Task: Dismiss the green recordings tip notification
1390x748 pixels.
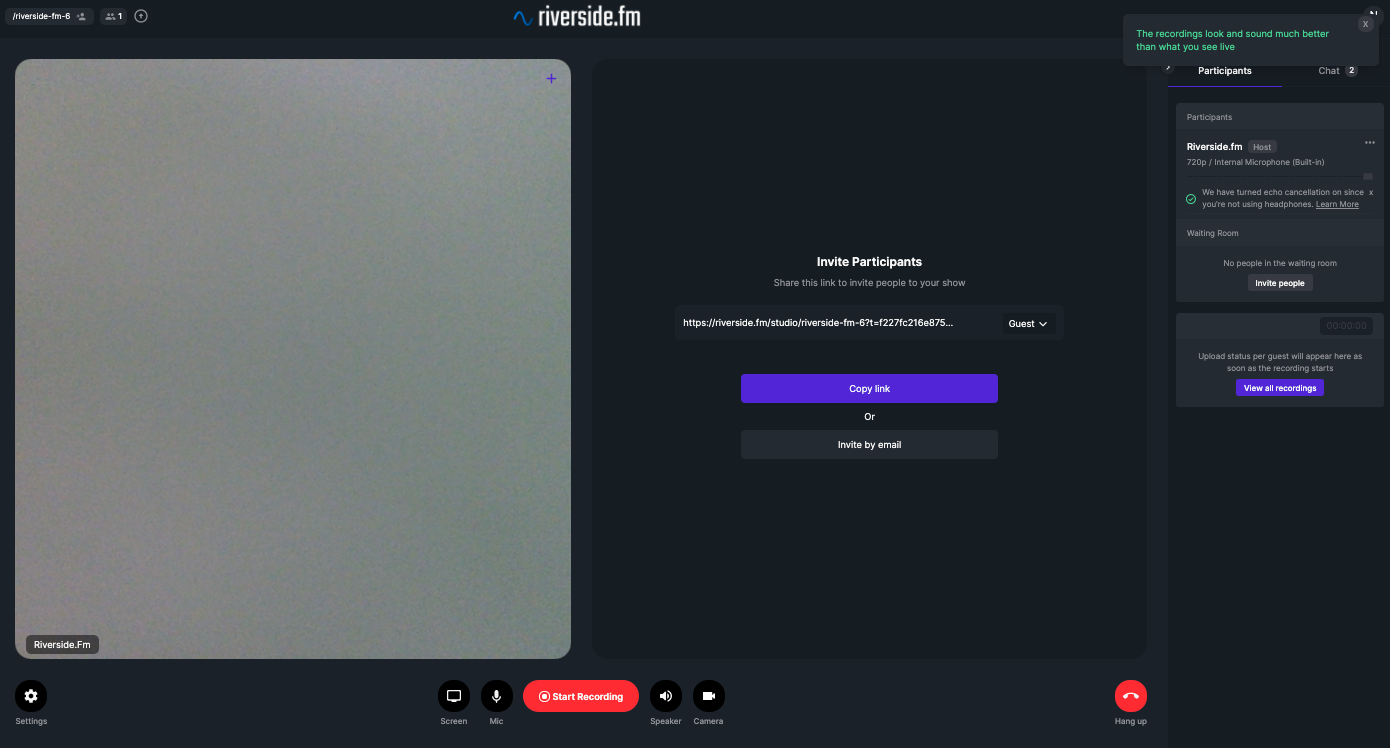Action: 1365,24
